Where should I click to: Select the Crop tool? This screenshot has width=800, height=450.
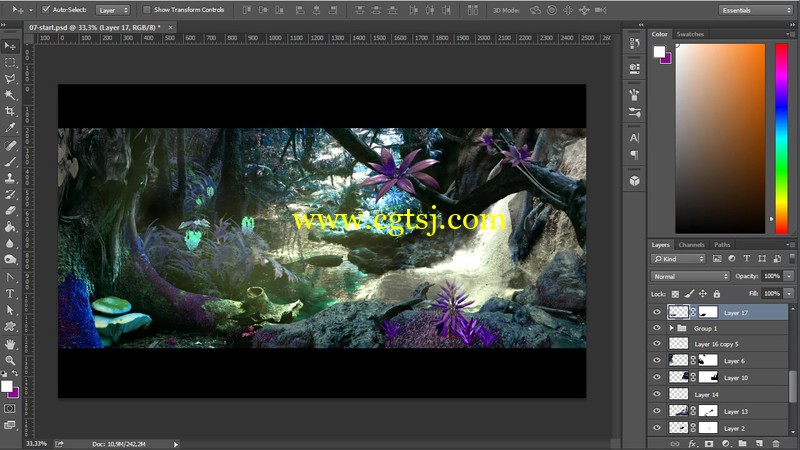[x=10, y=111]
